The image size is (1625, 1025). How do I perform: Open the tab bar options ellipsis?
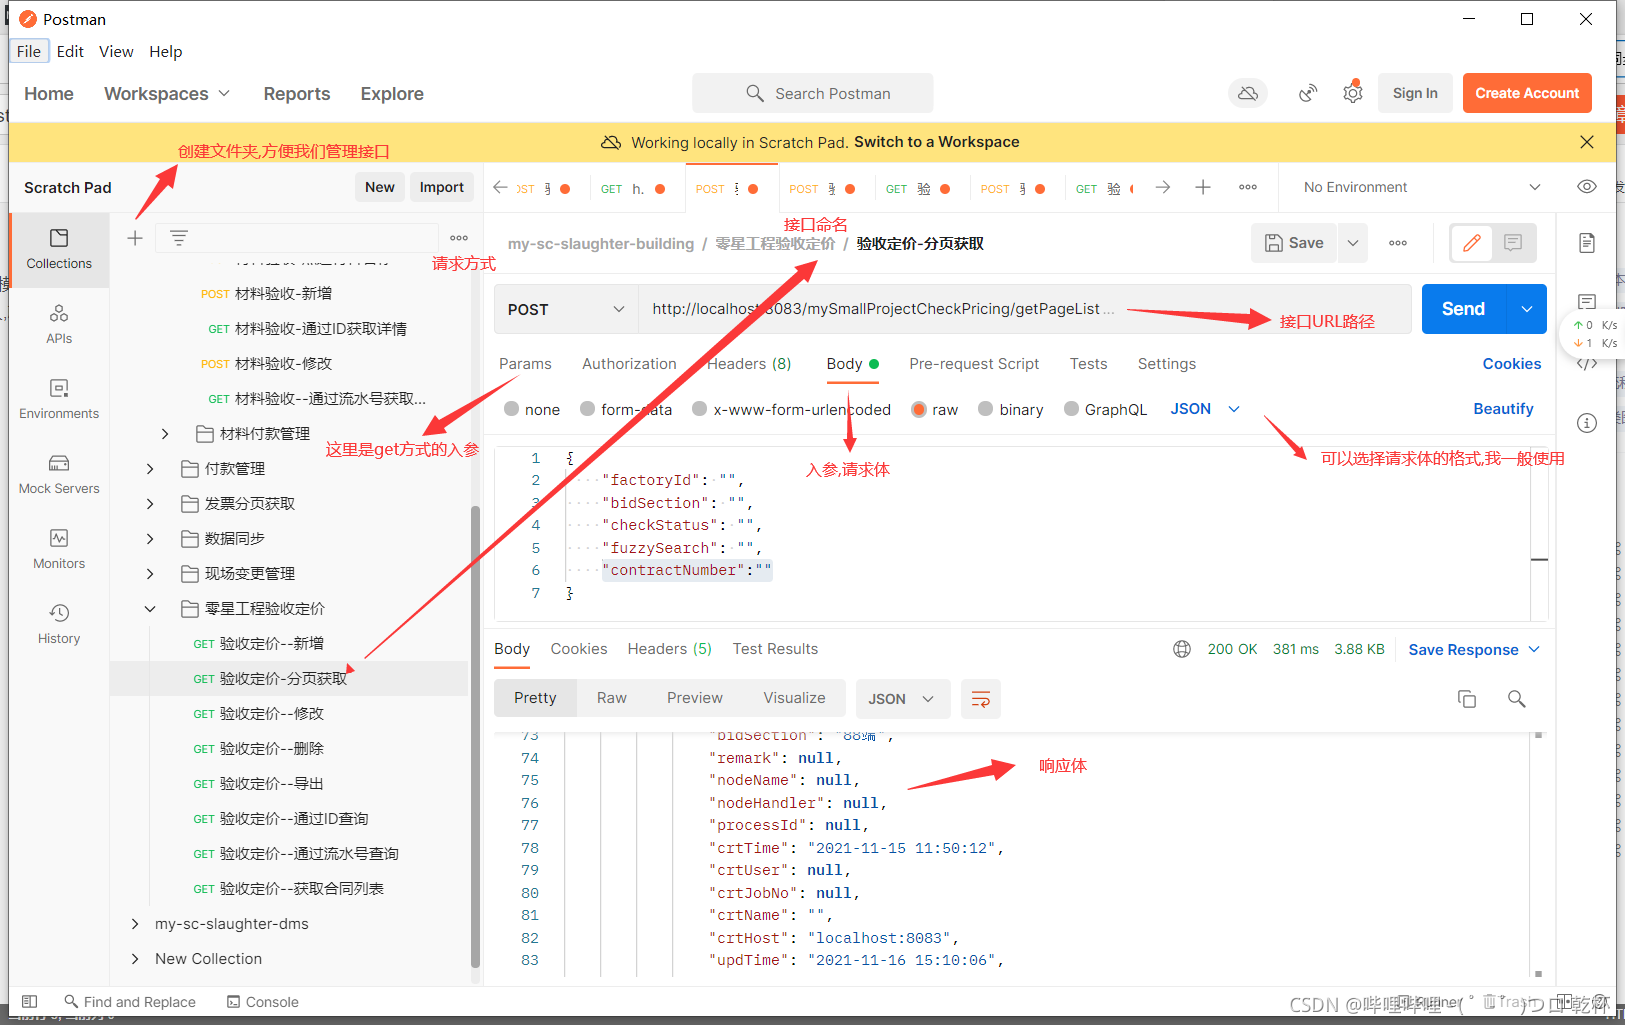[x=1248, y=187]
